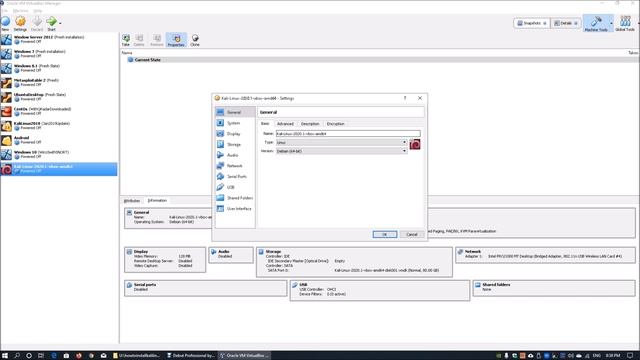Viewport: 640px width, 360px height.
Task: Expand the Start button dropdown arrow
Action: click(x=60, y=23)
